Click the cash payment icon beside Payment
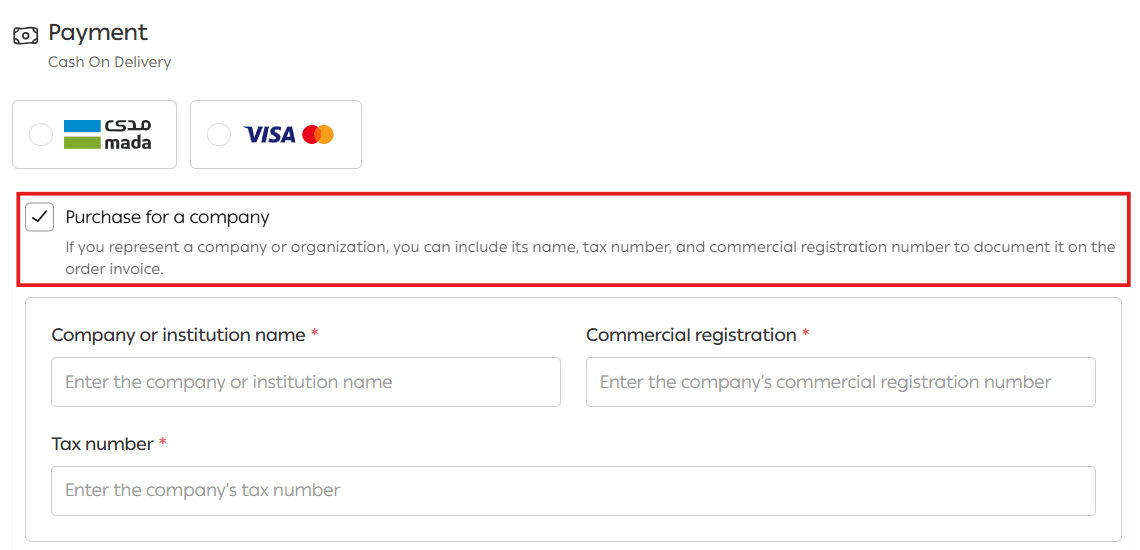 pyautogui.click(x=25, y=35)
